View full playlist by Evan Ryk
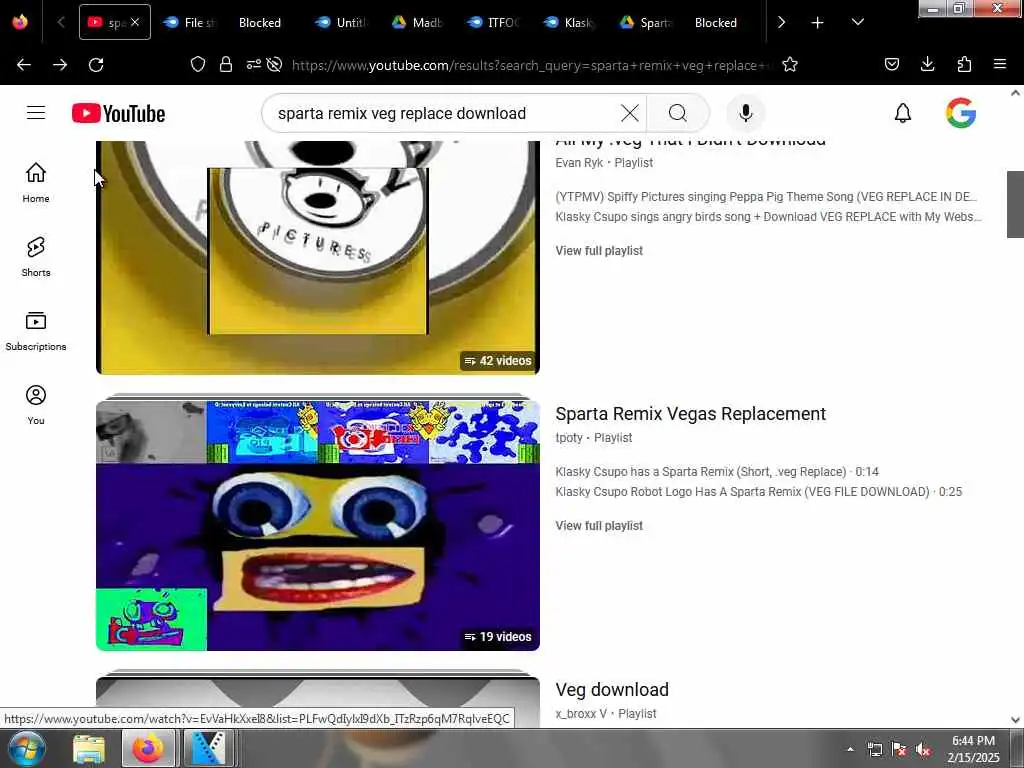The height and width of the screenshot is (768, 1024). 599,251
